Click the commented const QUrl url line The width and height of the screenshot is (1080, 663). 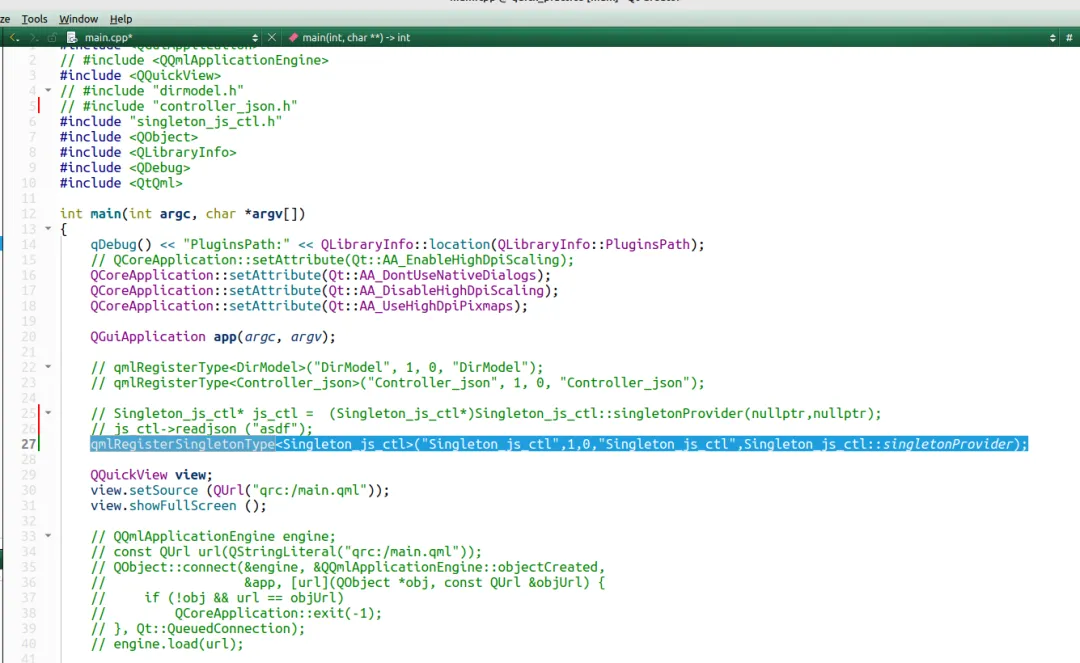click(286, 551)
